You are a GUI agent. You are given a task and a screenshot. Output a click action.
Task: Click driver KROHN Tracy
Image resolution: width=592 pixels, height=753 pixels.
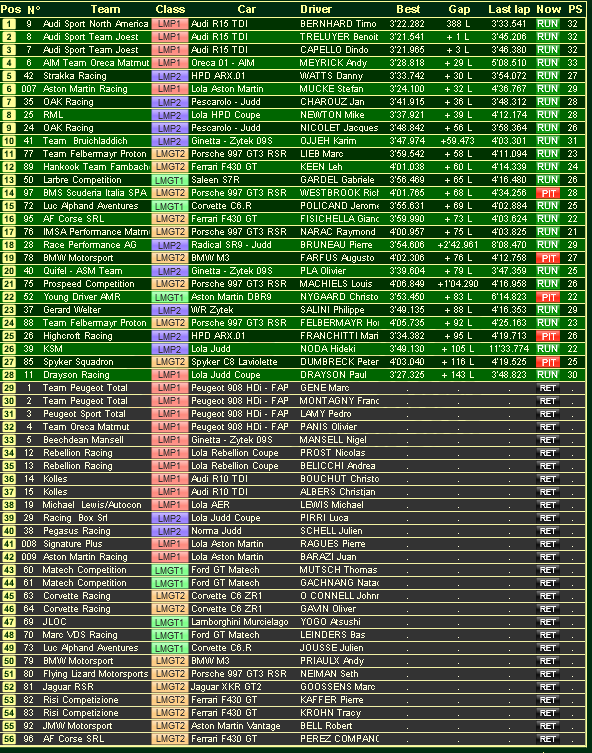point(330,711)
